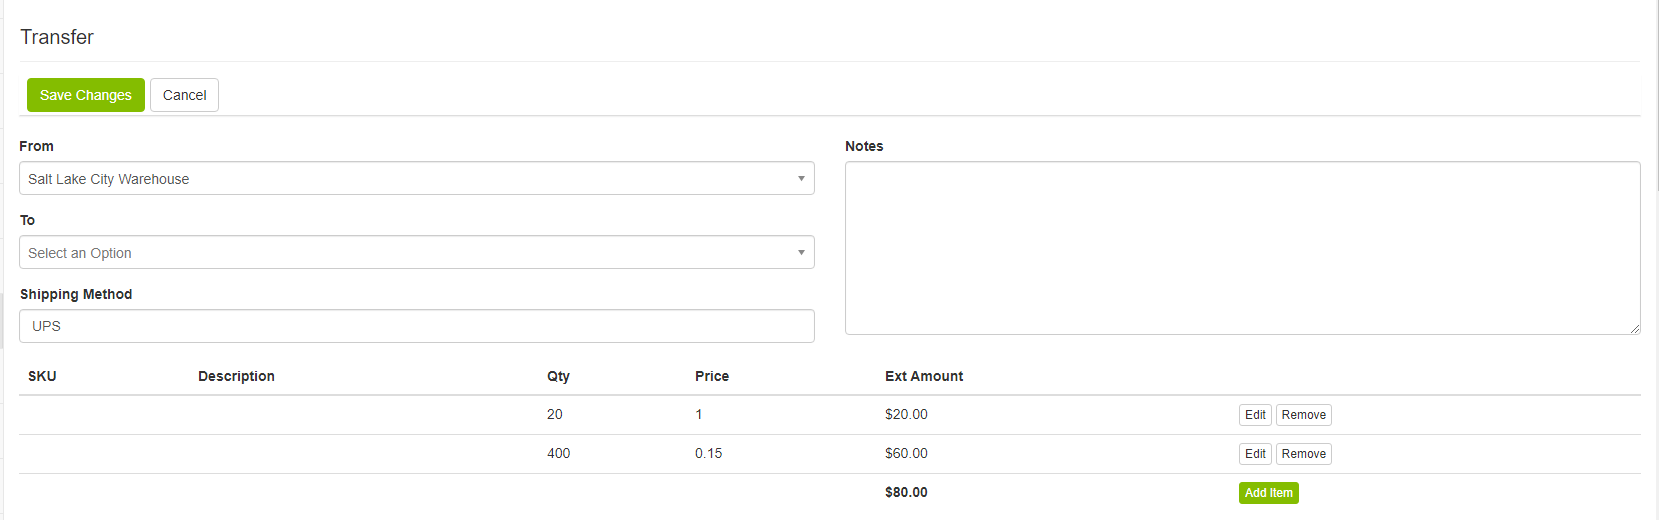The image size is (1659, 520).
Task: Cancel the transfer edit
Action: 184,95
